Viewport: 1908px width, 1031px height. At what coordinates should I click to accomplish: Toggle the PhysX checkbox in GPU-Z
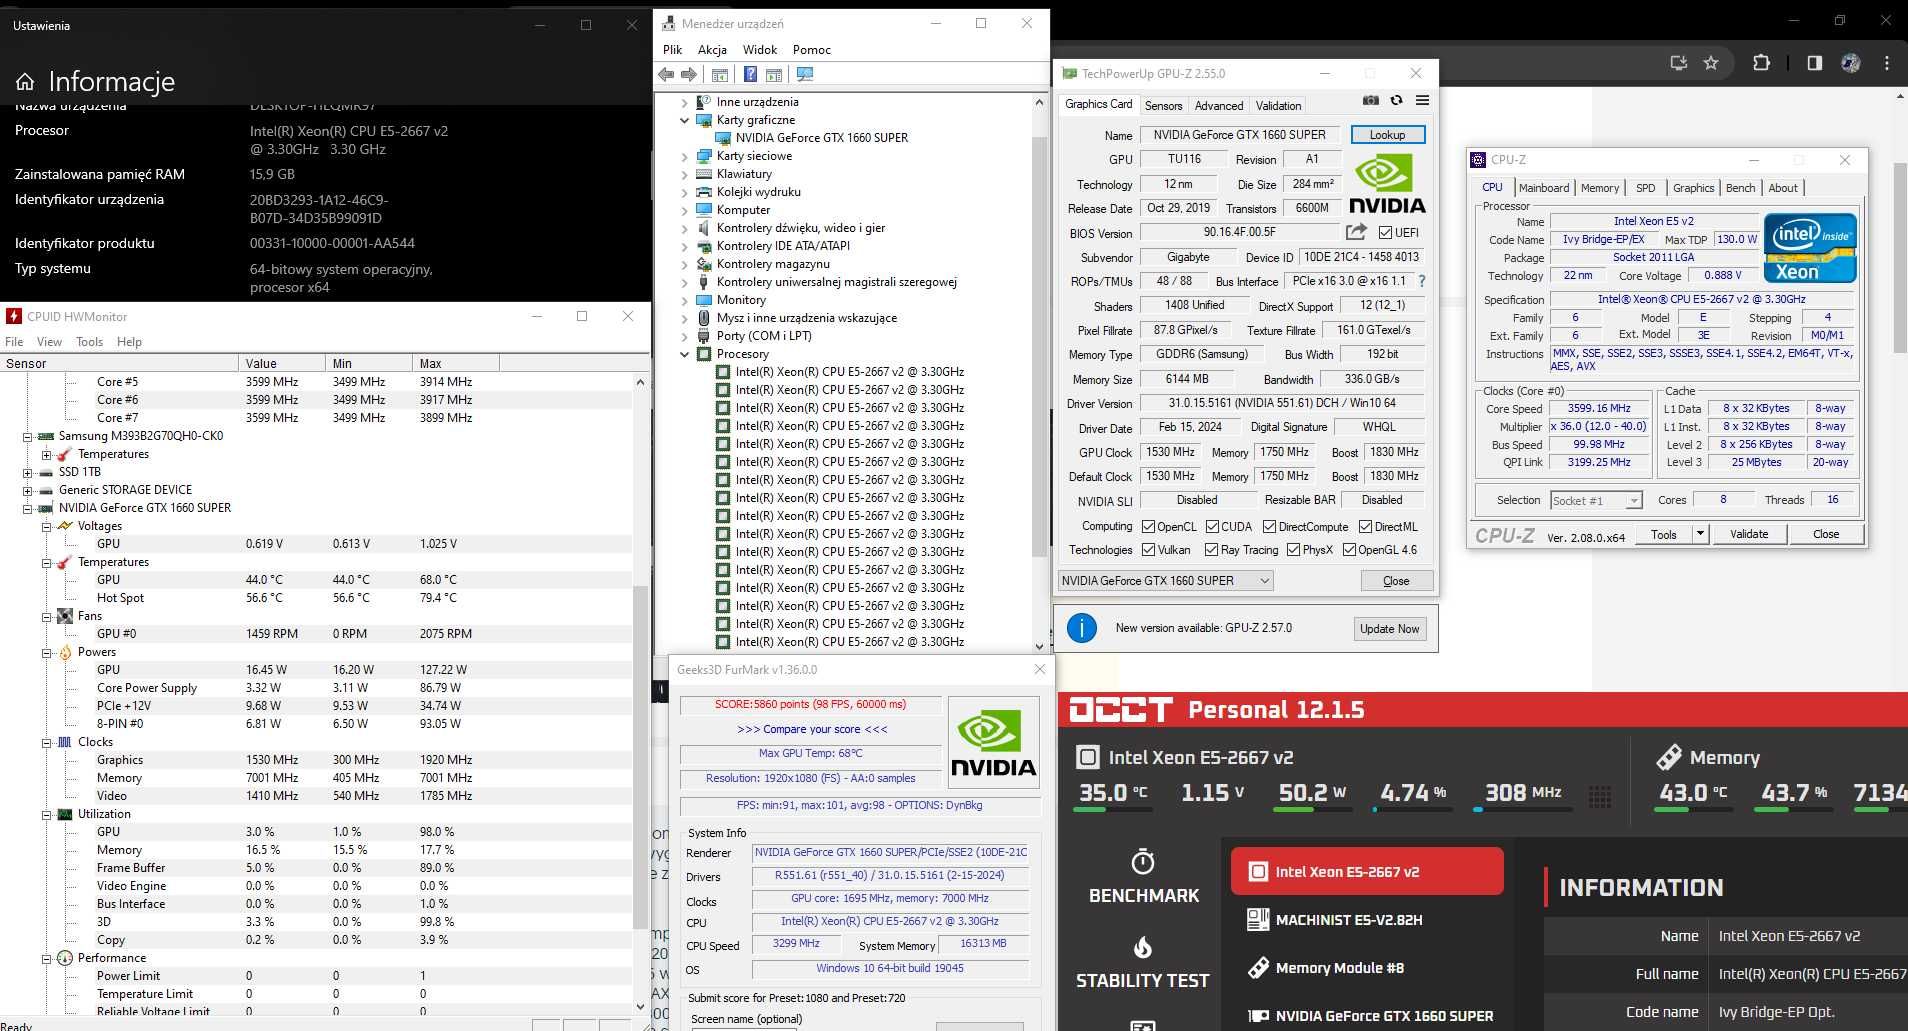(1294, 550)
